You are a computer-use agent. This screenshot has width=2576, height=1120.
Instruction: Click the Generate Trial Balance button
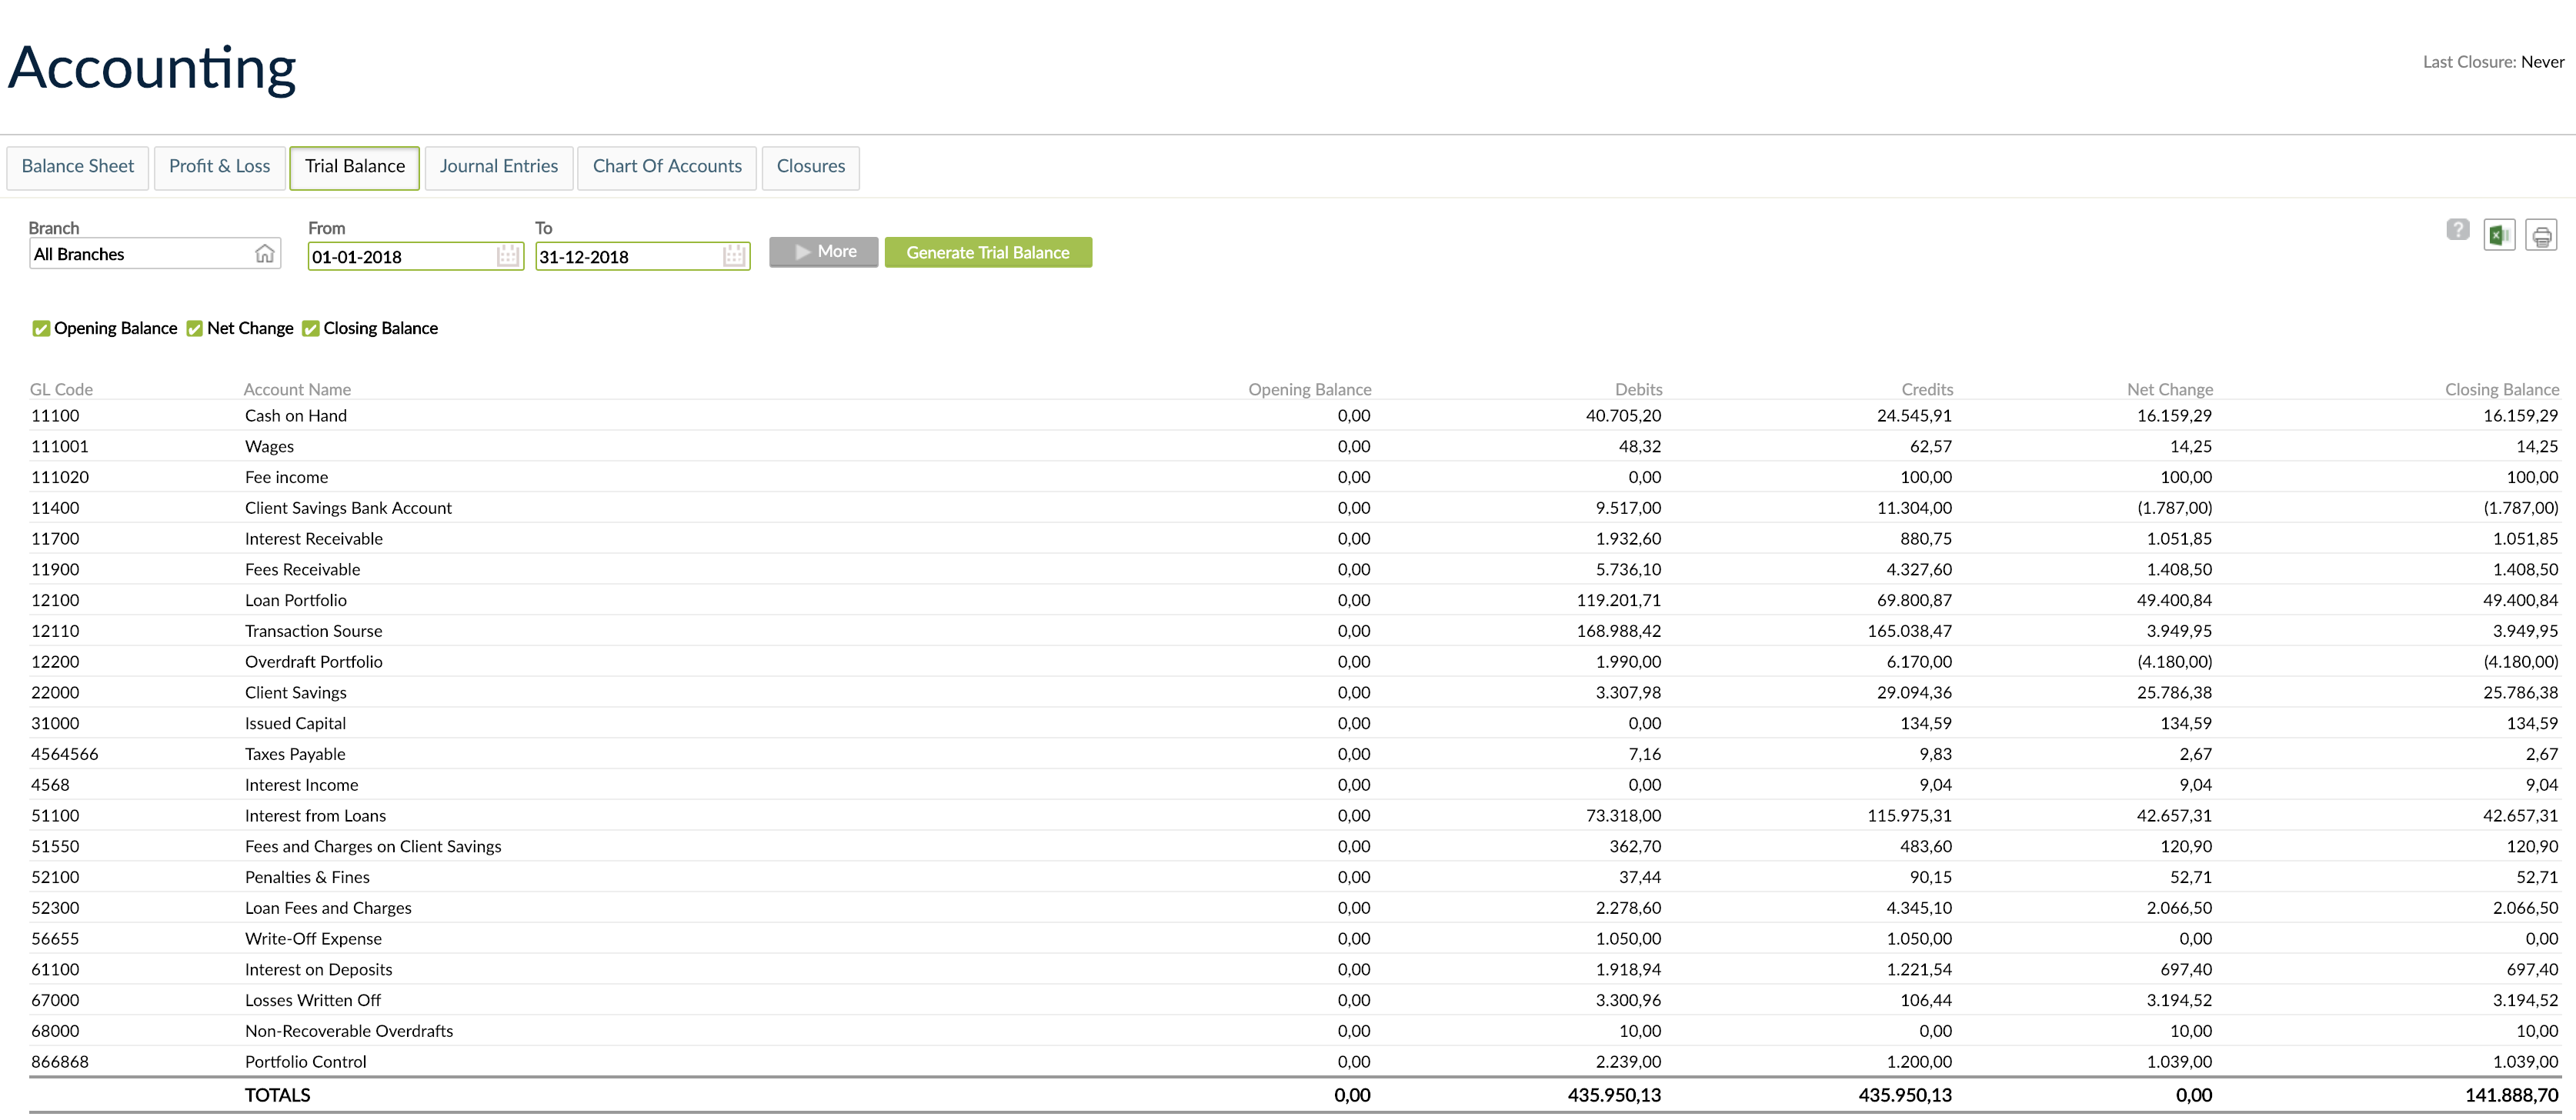(x=988, y=252)
